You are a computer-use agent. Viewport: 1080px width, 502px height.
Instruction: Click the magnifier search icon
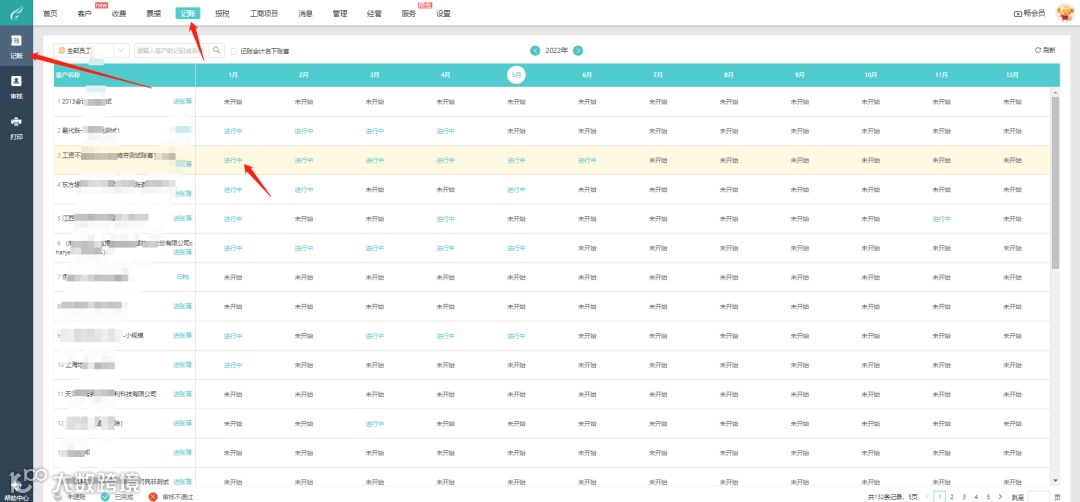(x=216, y=50)
